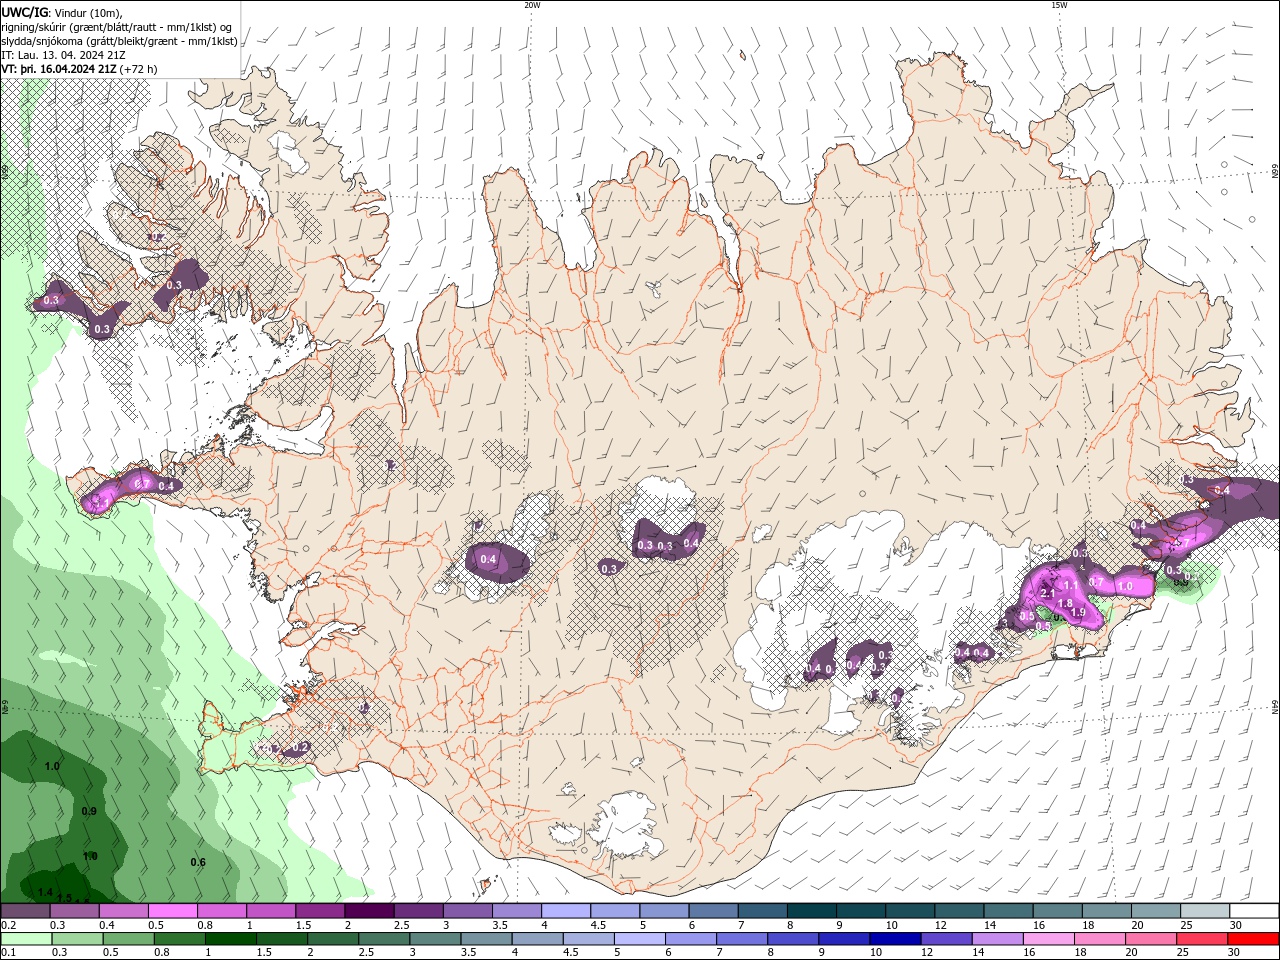The height and width of the screenshot is (960, 1280).
Task: Click the '15W' longitude label
Action: (1059, 5)
